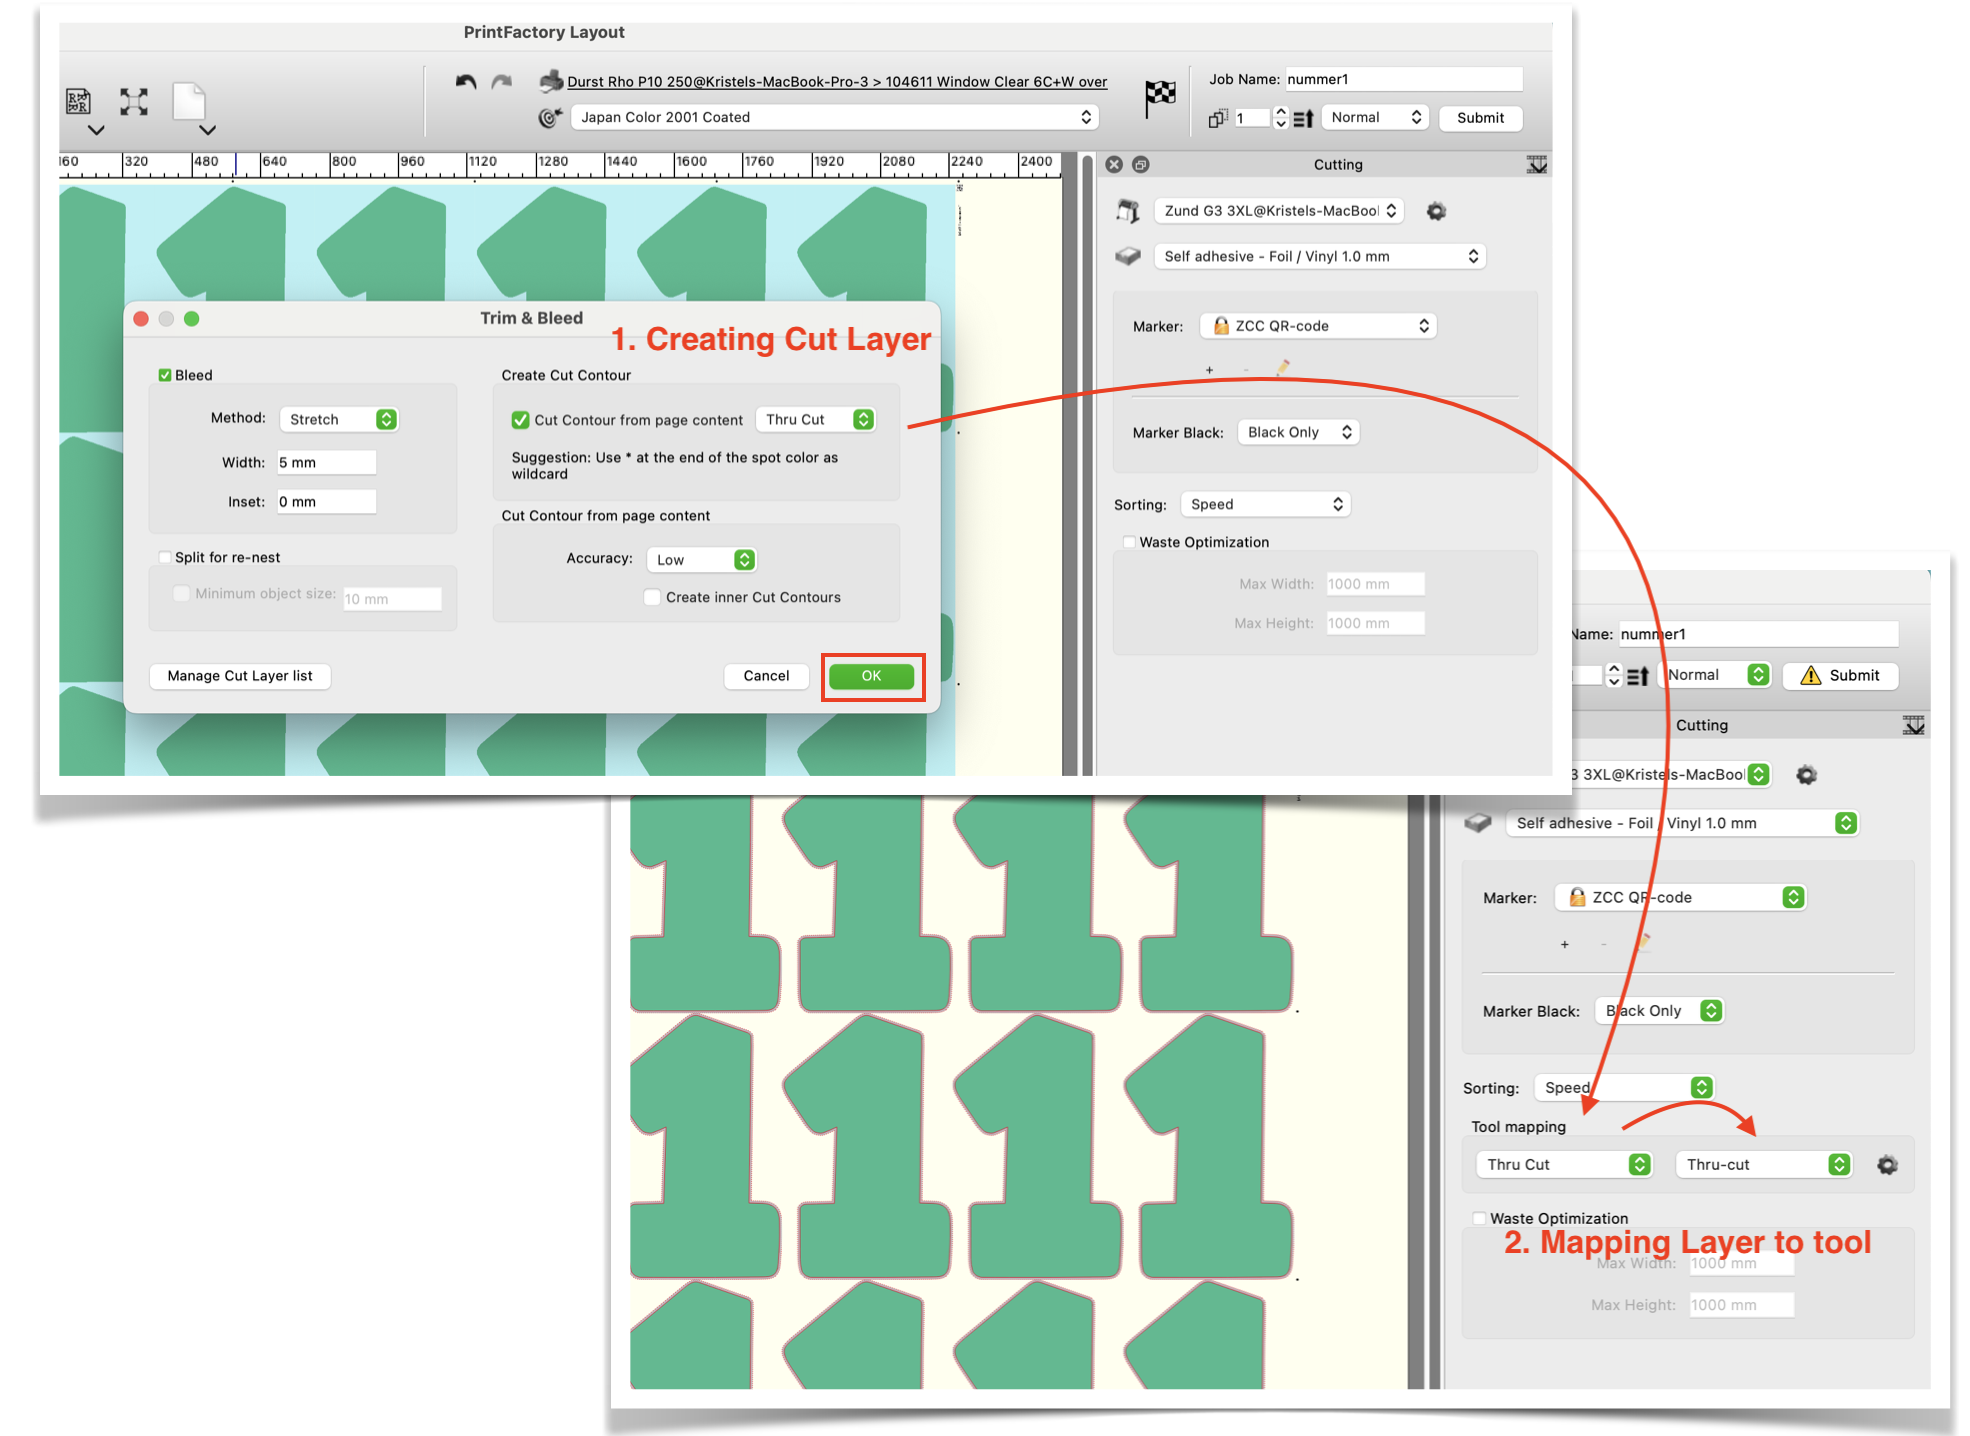Click the checkered flag icon
This screenshot has height=1436, width=1970.
[1160, 97]
